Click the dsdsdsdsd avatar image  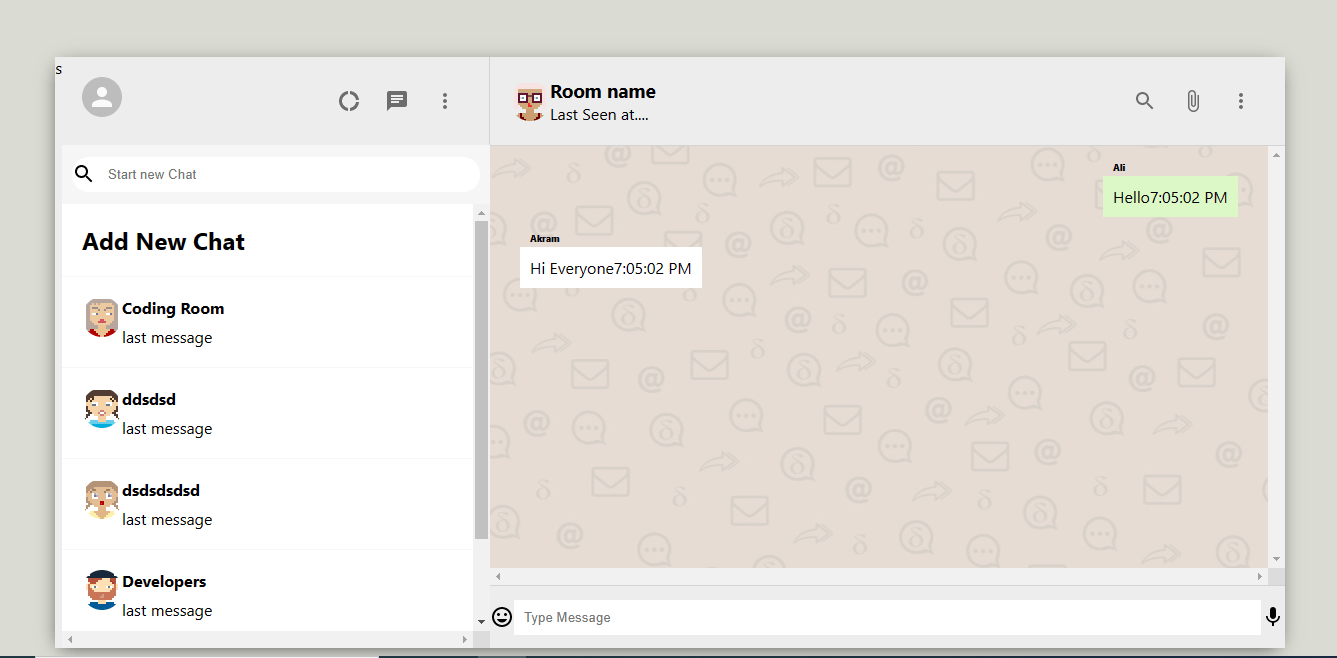(102, 500)
